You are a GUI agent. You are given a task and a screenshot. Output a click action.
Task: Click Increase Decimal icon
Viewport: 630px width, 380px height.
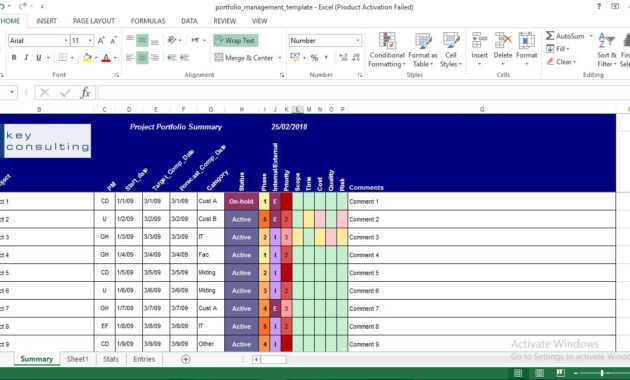click(343, 58)
